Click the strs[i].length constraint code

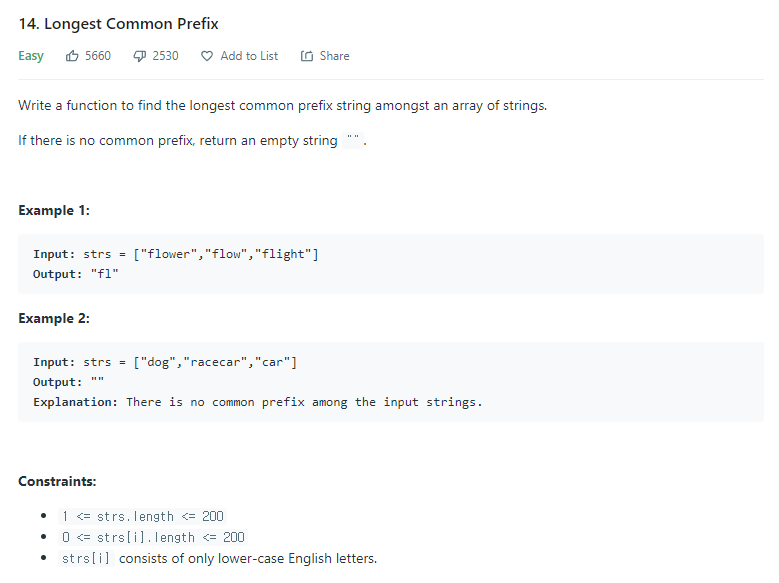(x=153, y=537)
